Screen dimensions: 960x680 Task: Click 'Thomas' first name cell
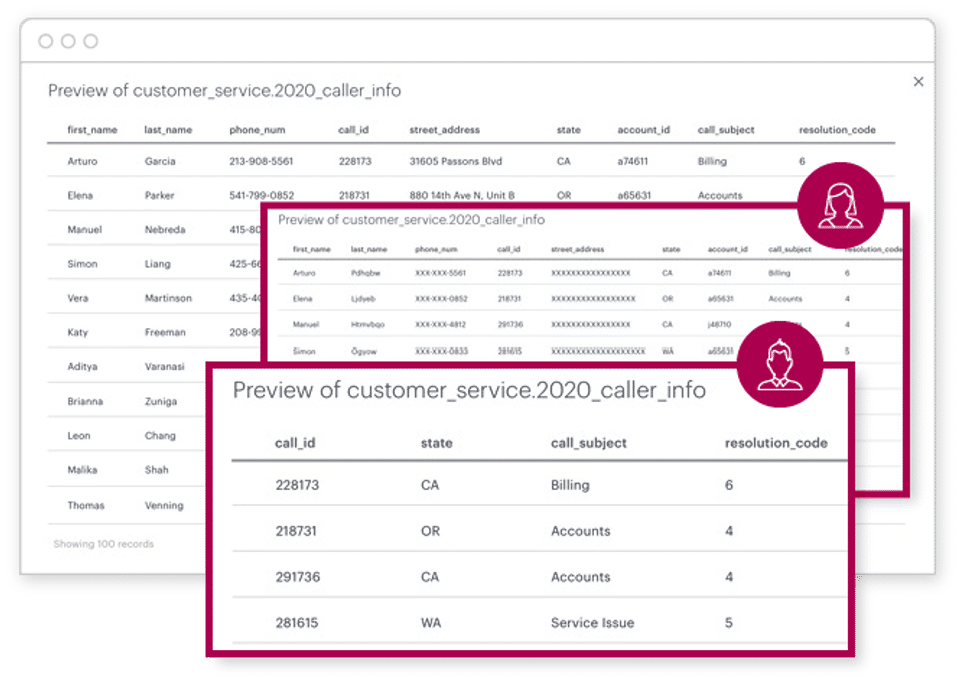click(86, 506)
